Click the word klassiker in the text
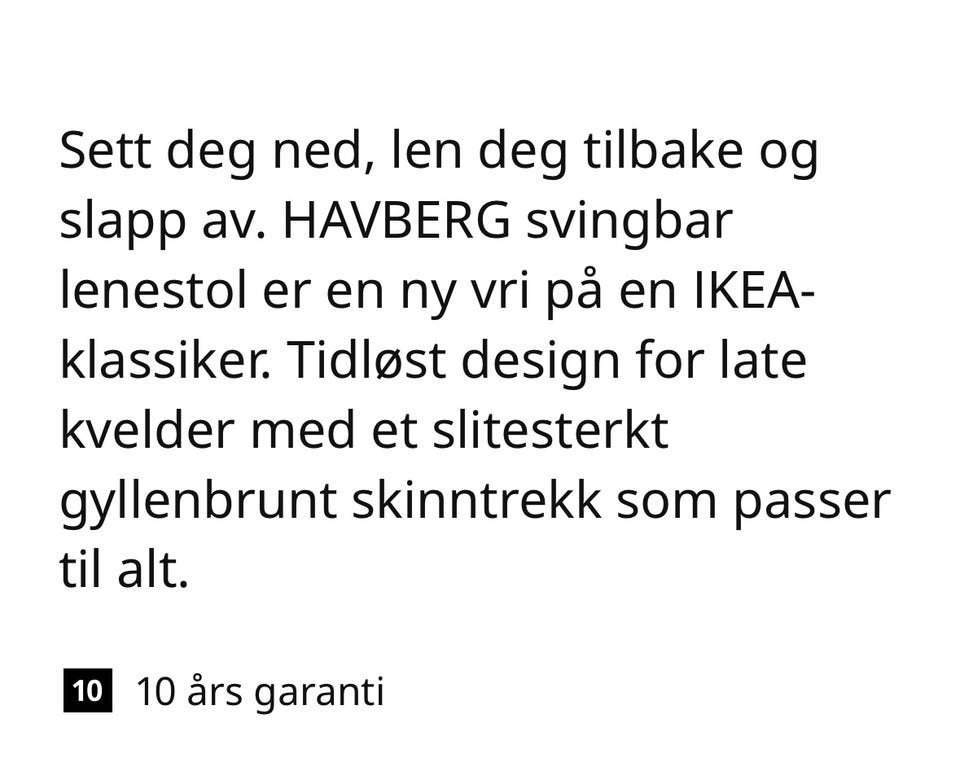This screenshot has width=960, height=758. 164,360
